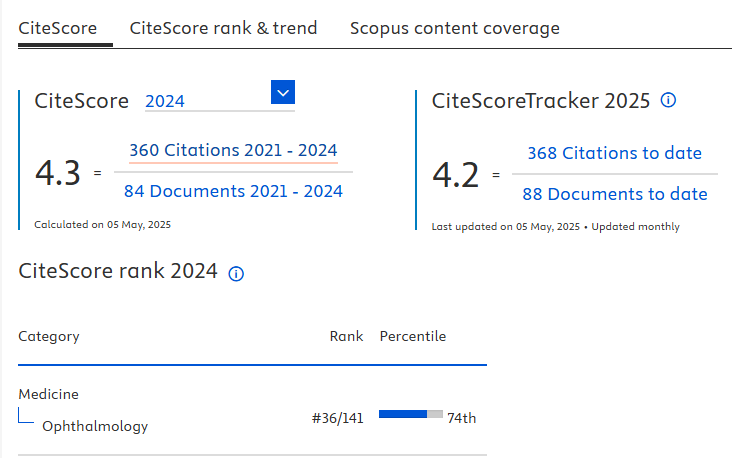The height and width of the screenshot is (458, 732).
Task: Open 84 Documents 2021 - 2024 link
Action: [x=233, y=191]
